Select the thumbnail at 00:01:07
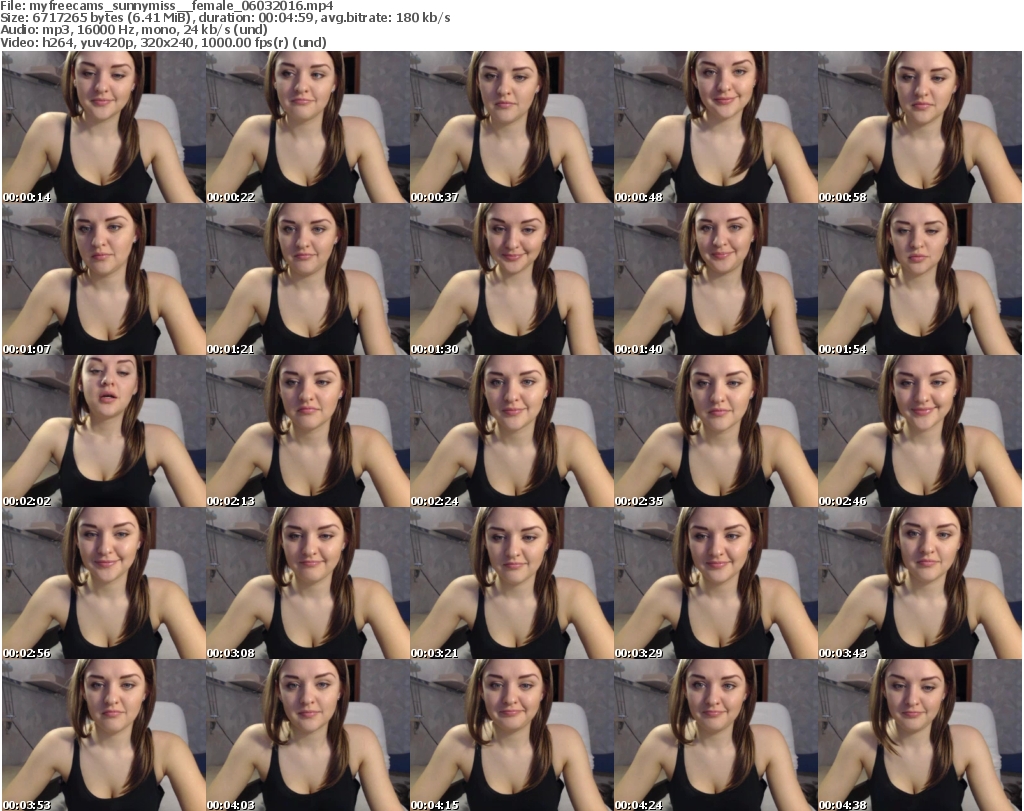The height and width of the screenshot is (811, 1024). tap(103, 279)
